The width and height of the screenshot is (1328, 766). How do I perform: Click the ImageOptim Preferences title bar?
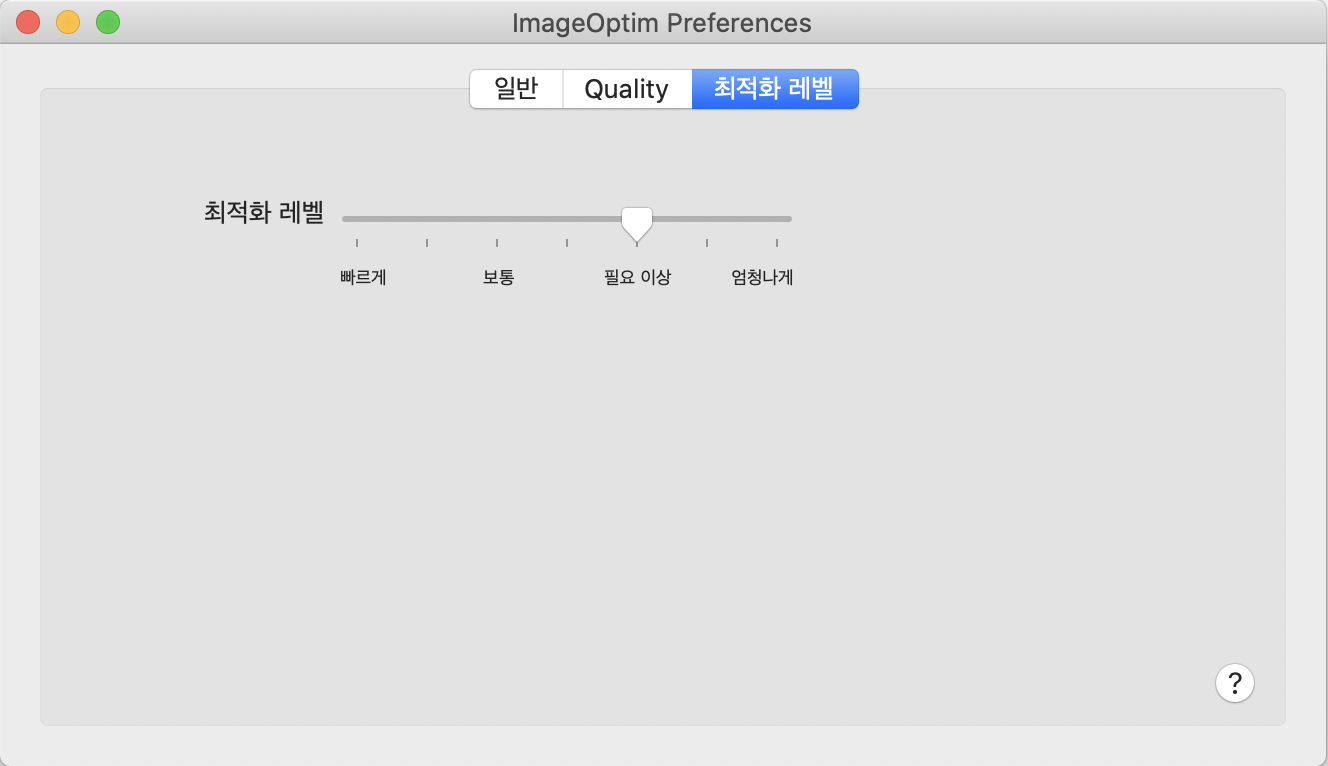(x=663, y=22)
